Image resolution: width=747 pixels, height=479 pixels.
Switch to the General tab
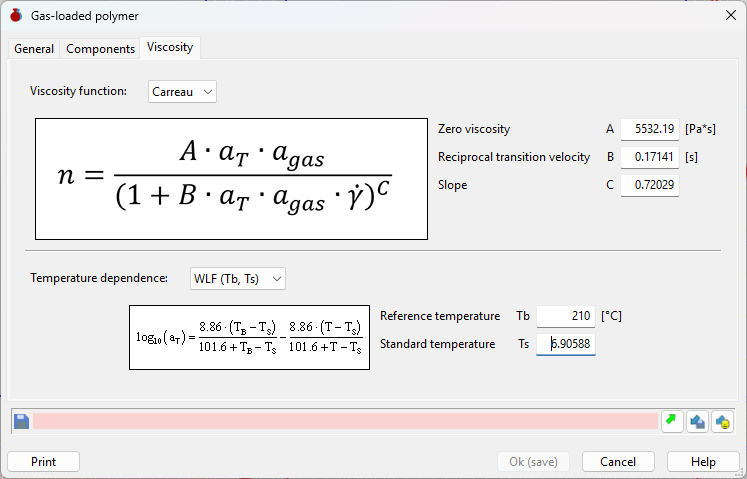(x=34, y=49)
